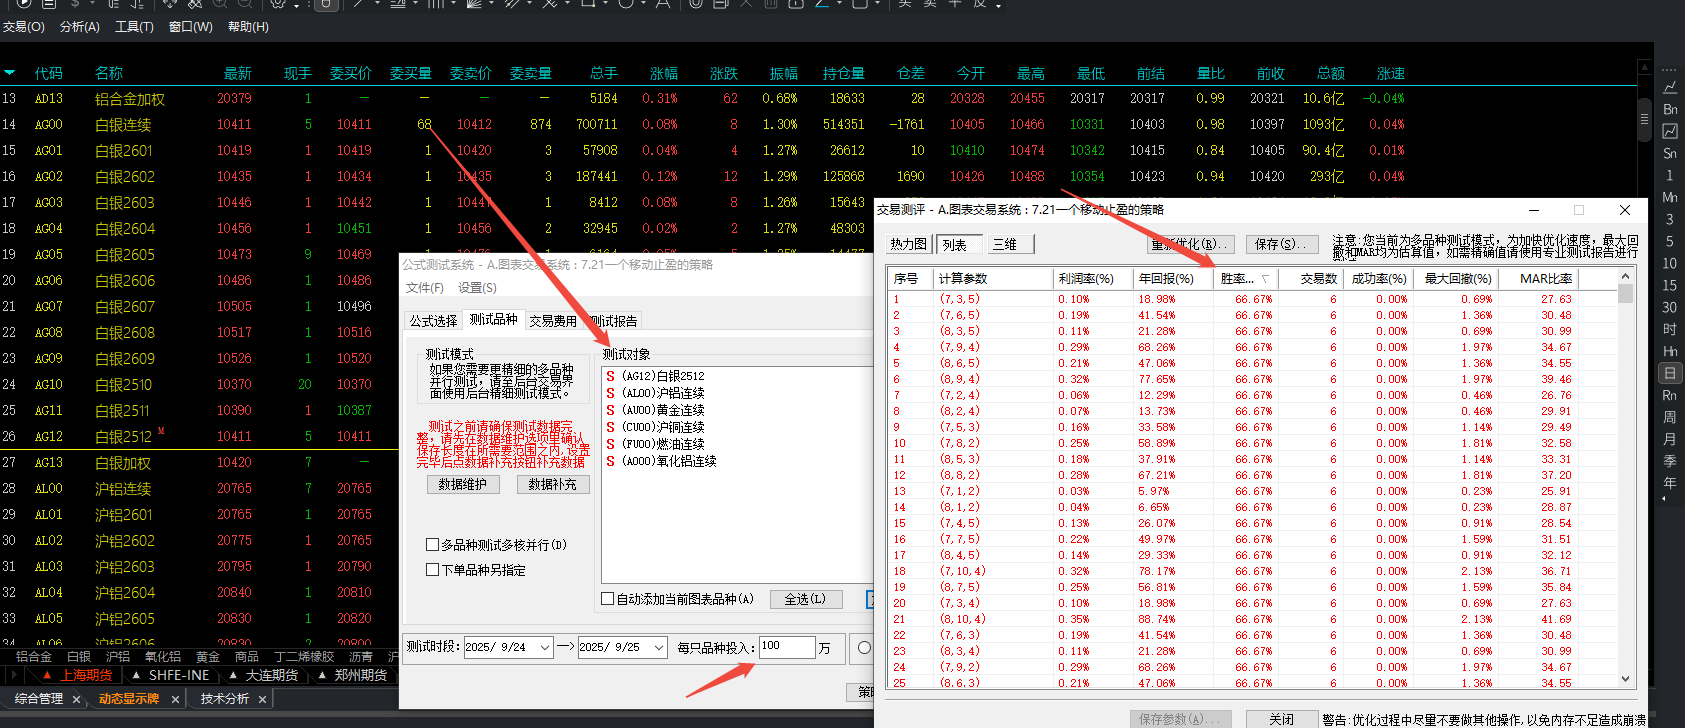Select the 30-minute period icon in sidebar
1685x728 pixels.
[1670, 307]
